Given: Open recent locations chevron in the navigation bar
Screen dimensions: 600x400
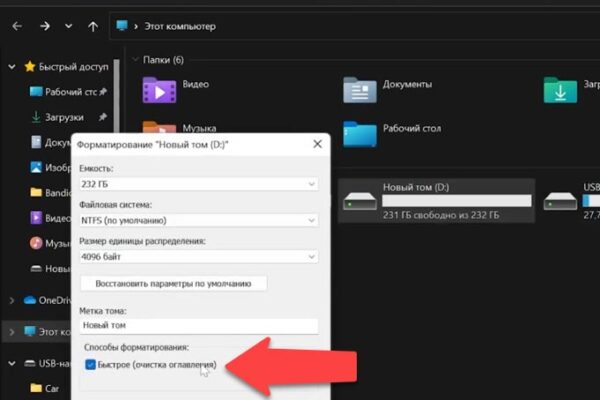Looking at the screenshot, I should pos(68,26).
